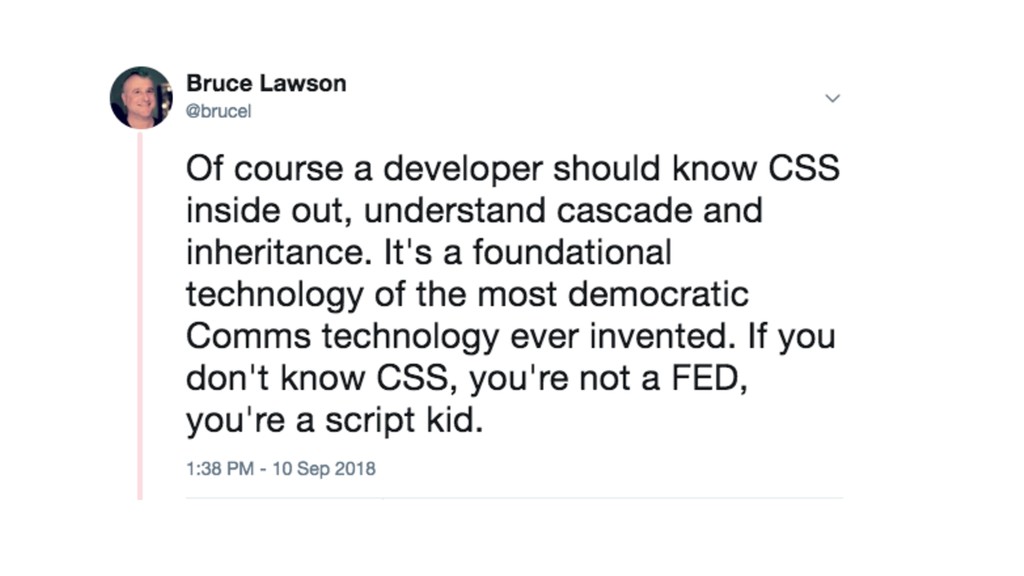Open the 1:38 PM tweet timestamp

pos(220,469)
